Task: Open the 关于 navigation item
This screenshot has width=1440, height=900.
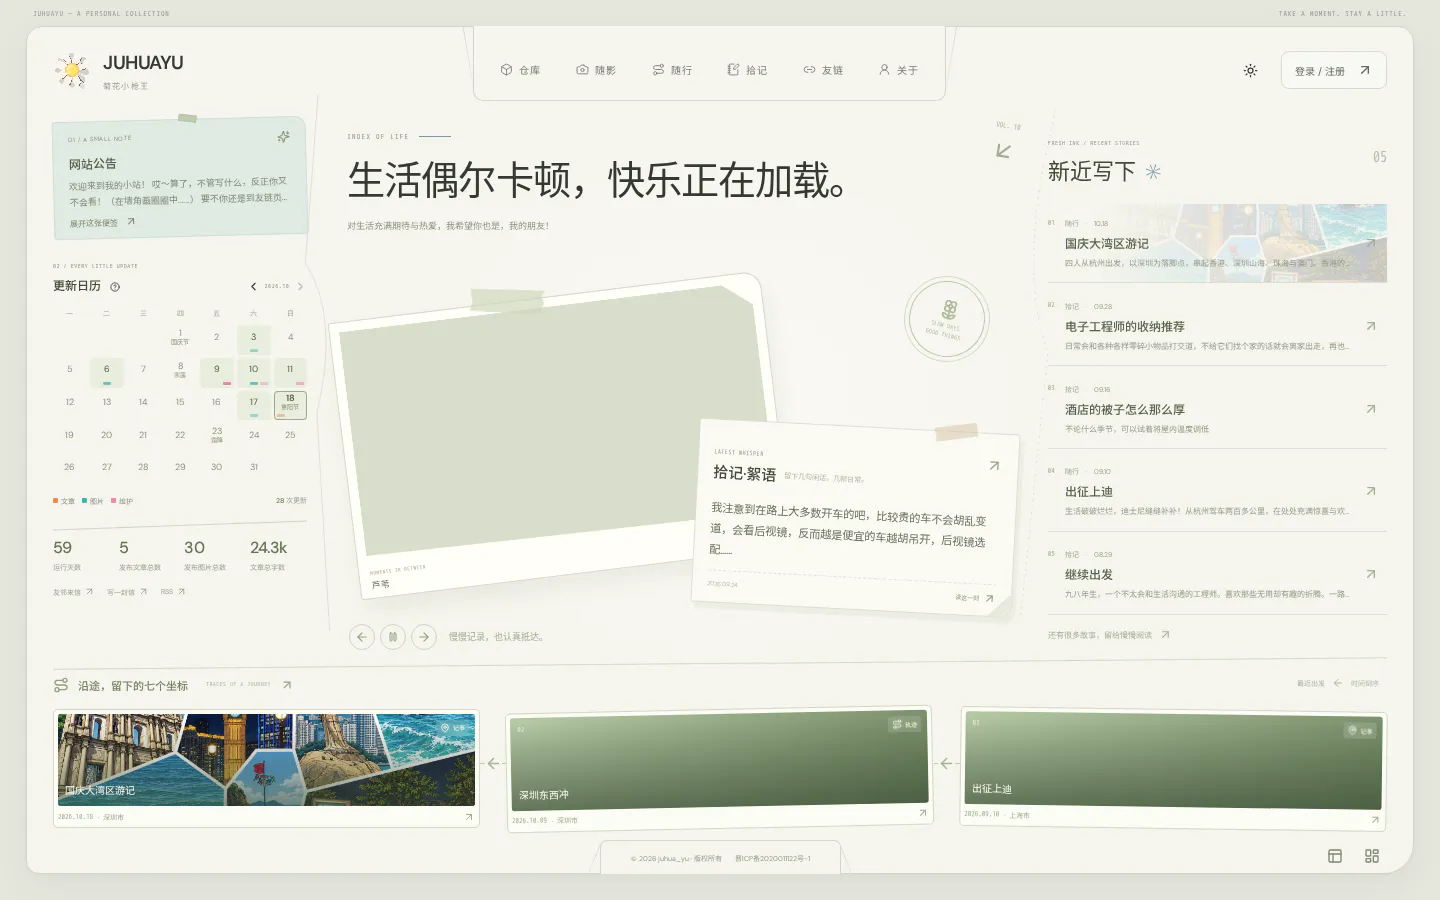Action: tap(898, 70)
